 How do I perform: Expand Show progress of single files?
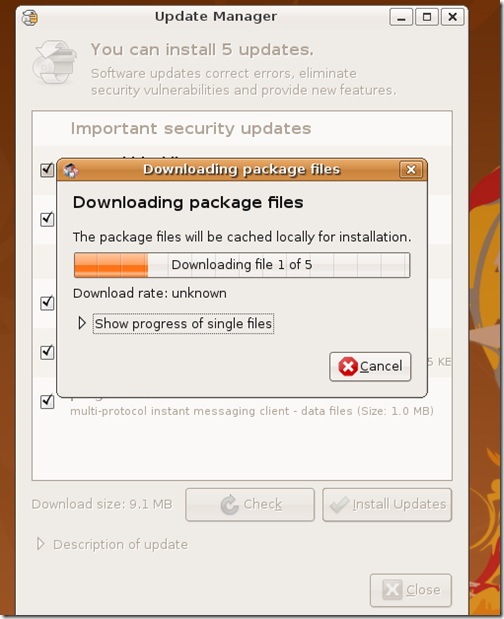coord(82,323)
